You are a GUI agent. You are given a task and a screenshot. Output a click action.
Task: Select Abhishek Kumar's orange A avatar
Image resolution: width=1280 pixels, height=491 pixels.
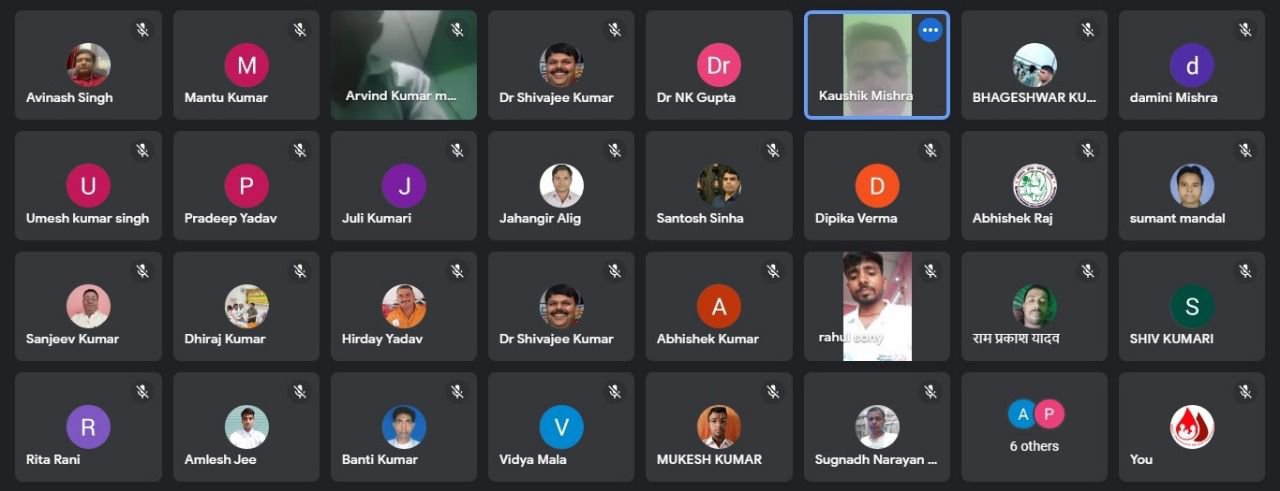(x=719, y=307)
